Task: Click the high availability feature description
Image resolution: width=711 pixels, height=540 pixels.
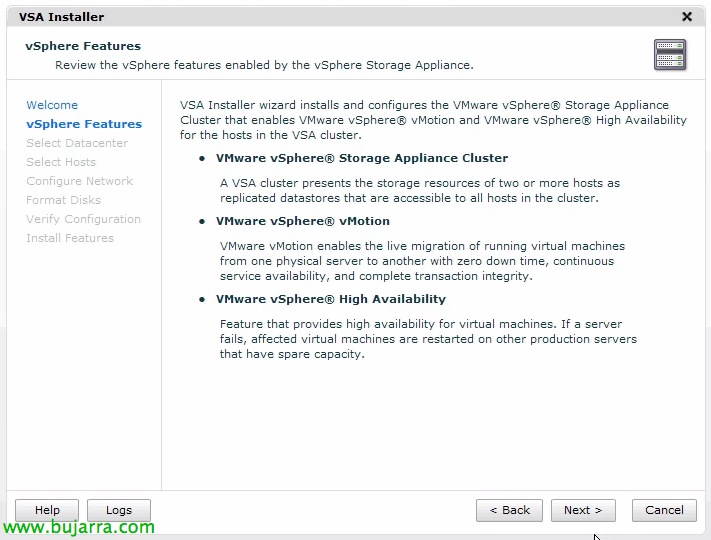Action: point(429,339)
